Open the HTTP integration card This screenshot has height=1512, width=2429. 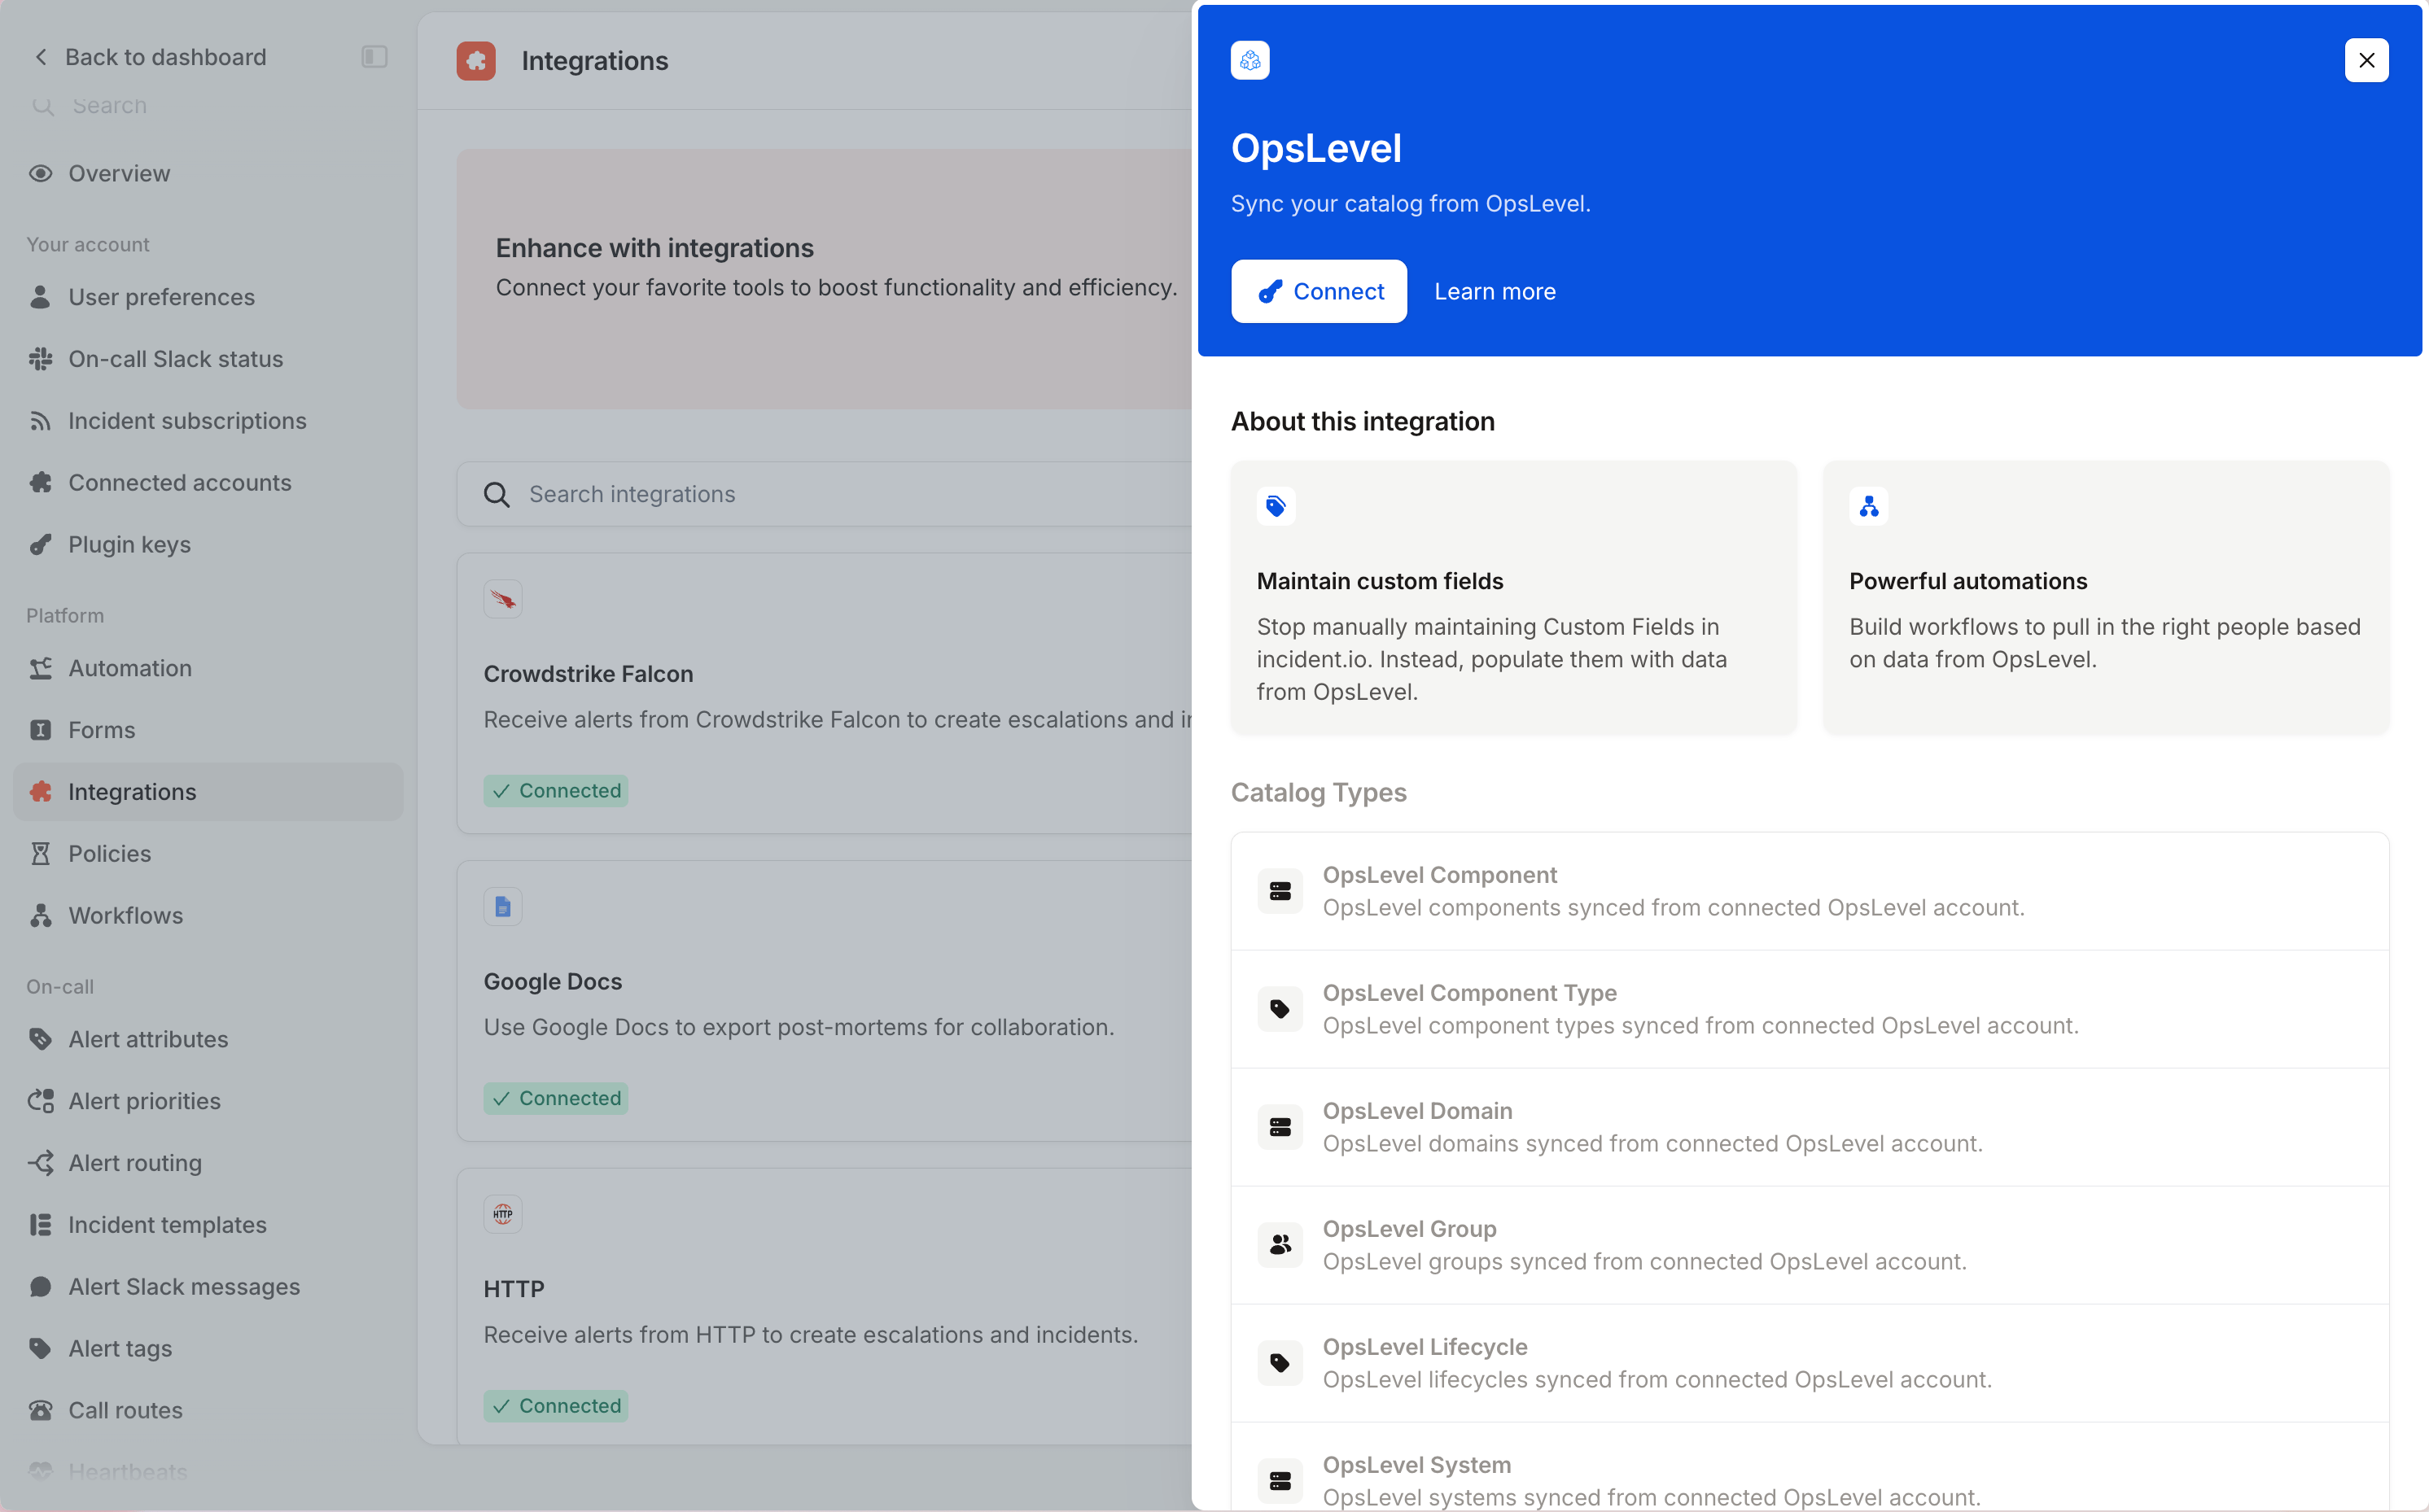click(824, 1306)
